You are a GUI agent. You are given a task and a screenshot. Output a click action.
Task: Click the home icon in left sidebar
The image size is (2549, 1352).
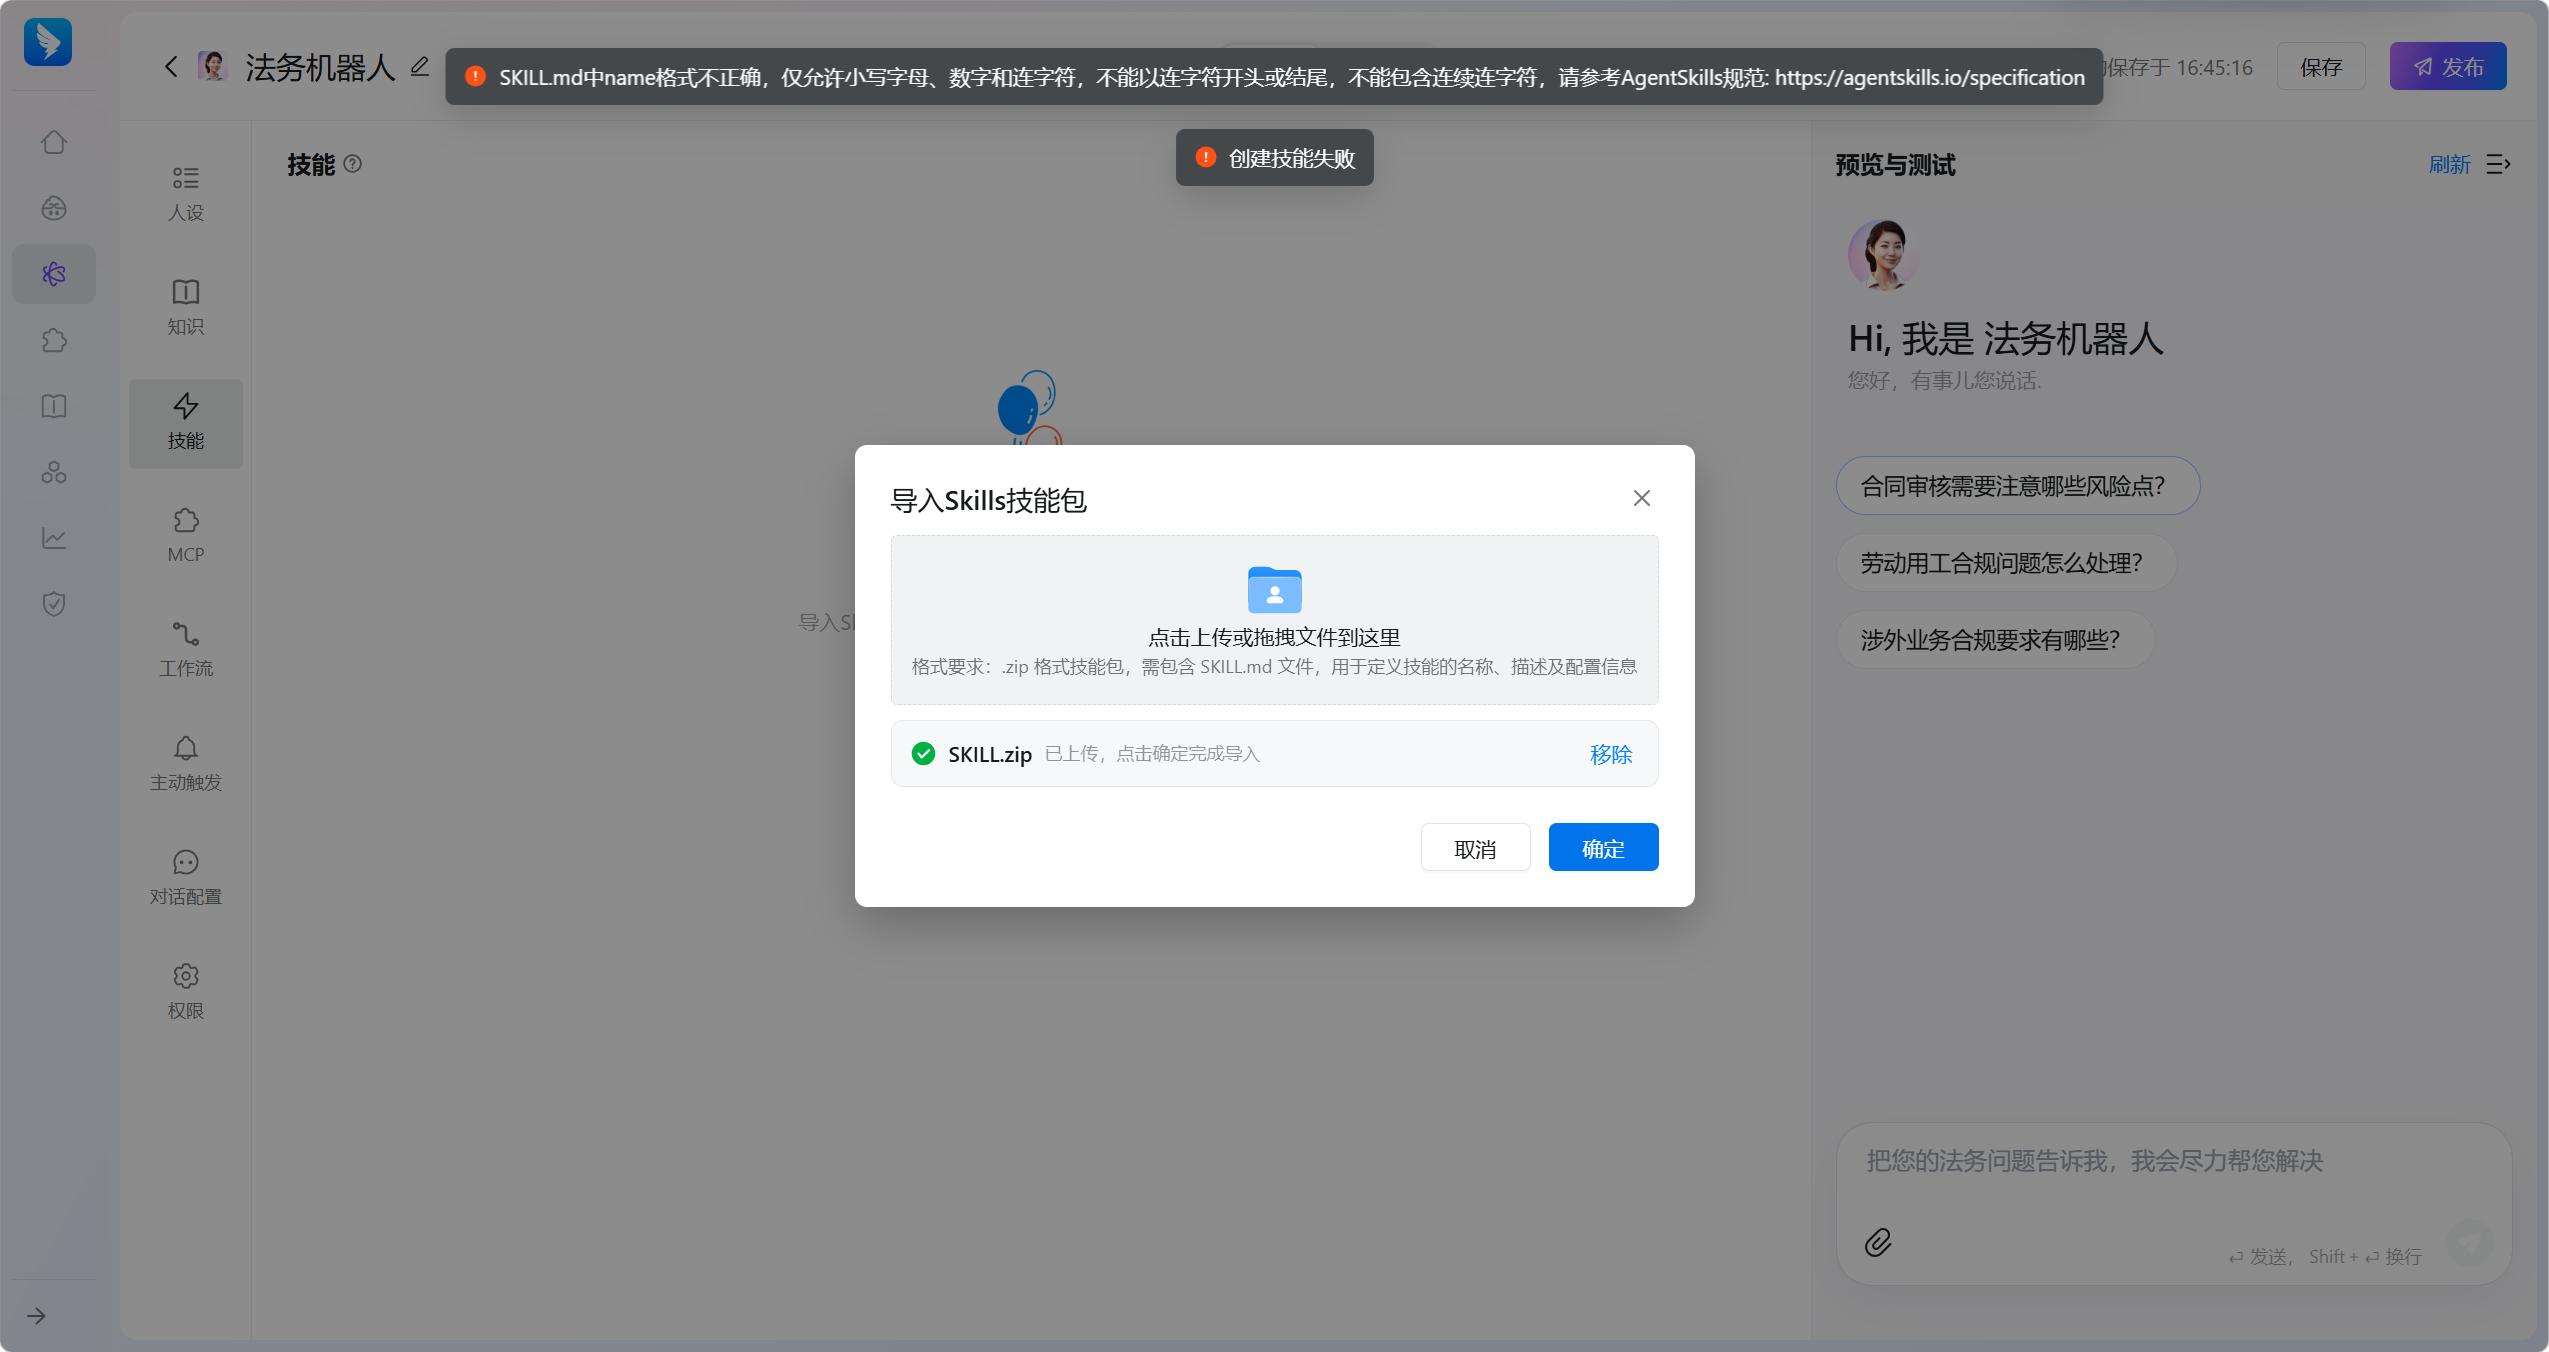(x=54, y=142)
